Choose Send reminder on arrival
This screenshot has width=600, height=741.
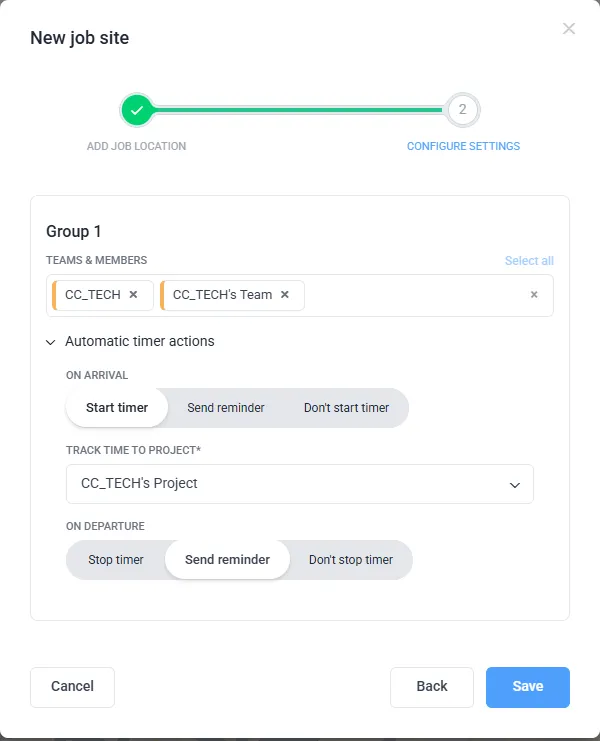(226, 408)
